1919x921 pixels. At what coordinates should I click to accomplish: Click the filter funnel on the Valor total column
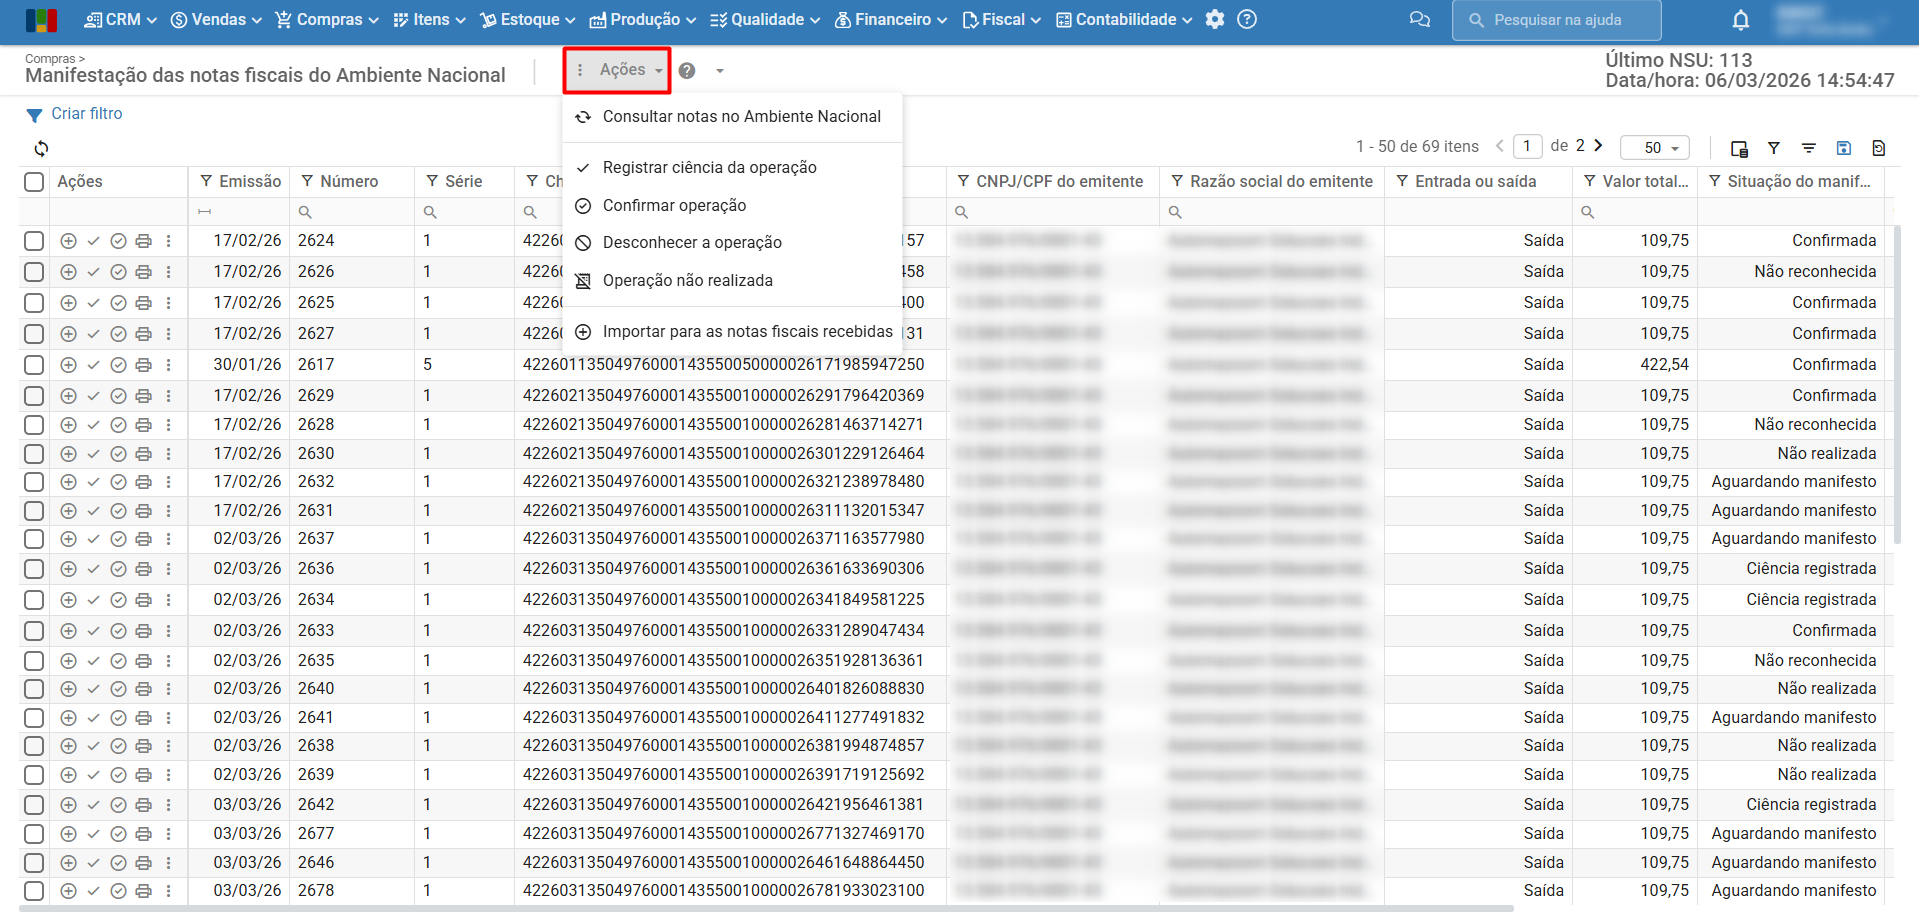1590,181
